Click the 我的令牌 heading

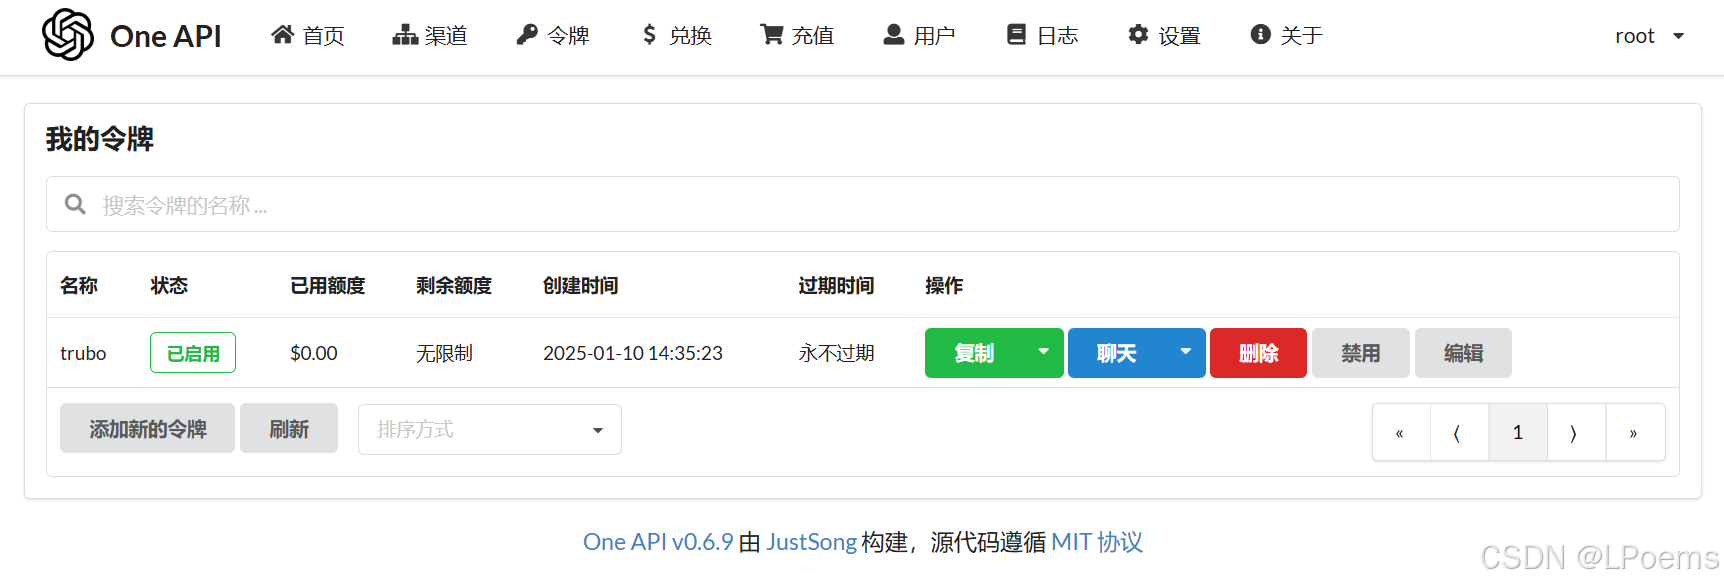pyautogui.click(x=100, y=139)
